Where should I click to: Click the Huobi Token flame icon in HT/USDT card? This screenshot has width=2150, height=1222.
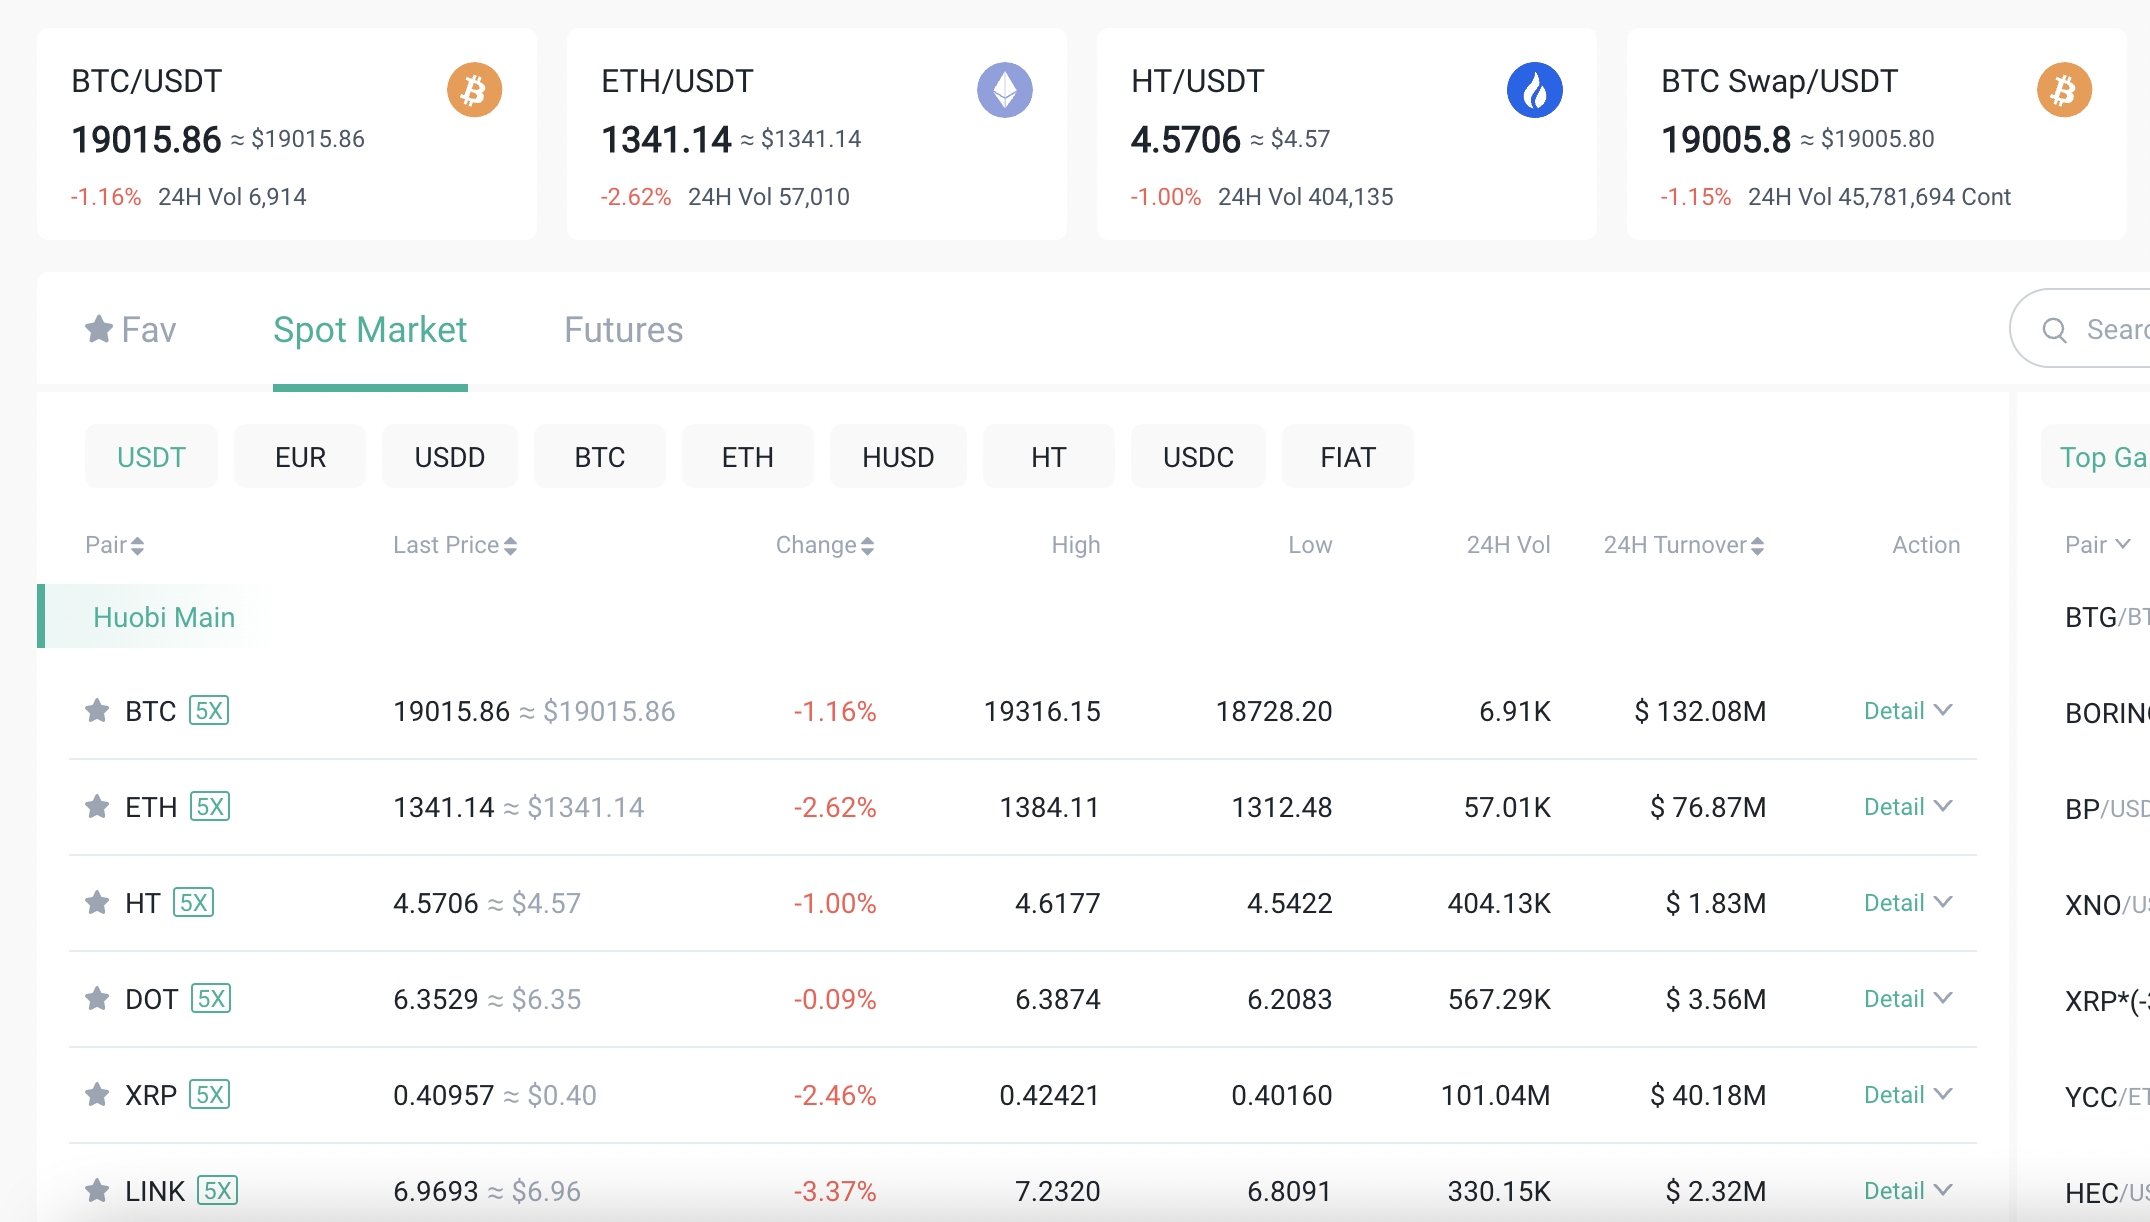(1534, 90)
